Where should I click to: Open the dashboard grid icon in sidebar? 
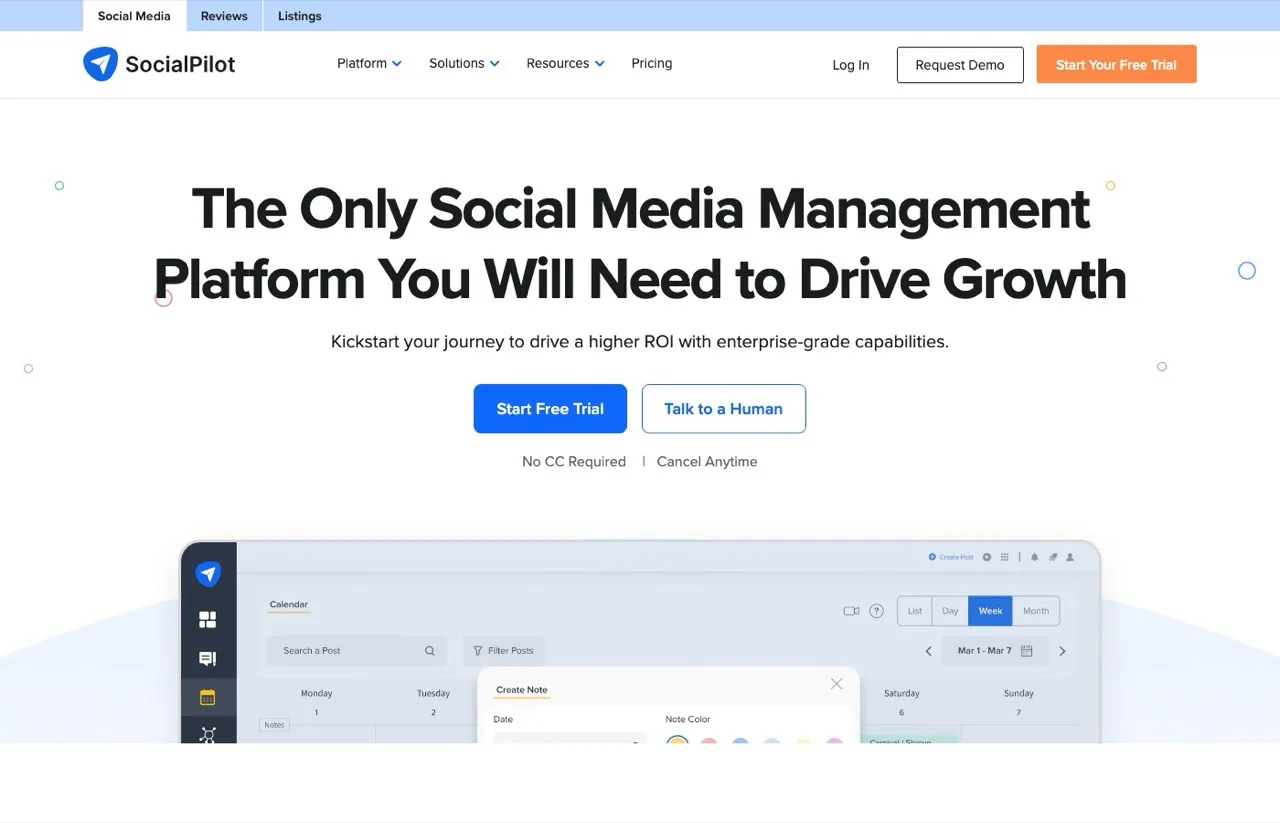point(208,620)
